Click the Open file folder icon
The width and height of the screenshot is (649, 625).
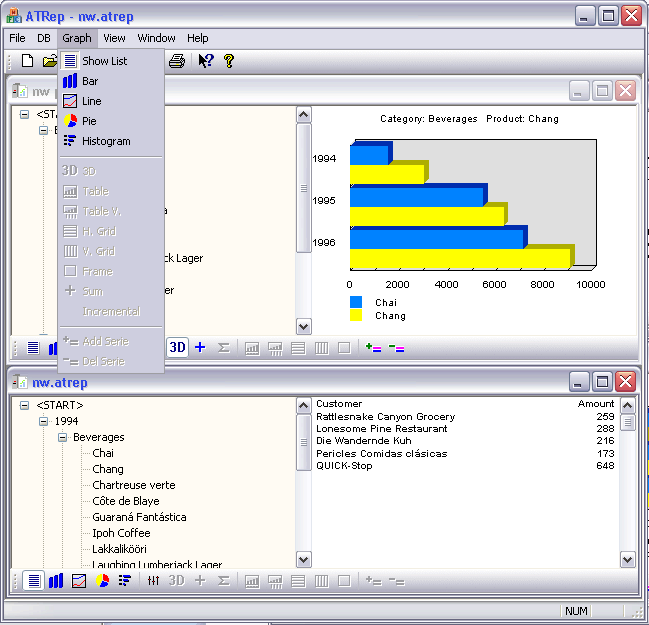click(50, 61)
